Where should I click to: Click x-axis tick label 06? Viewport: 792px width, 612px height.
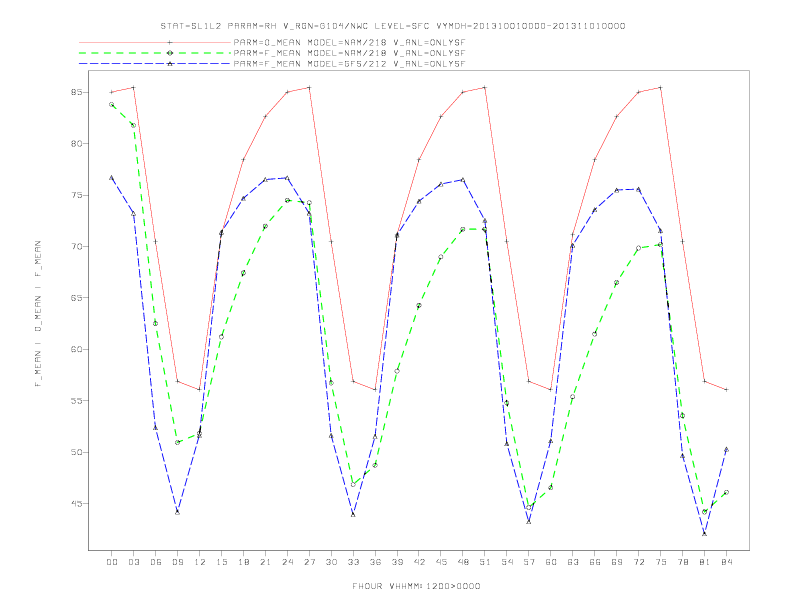point(156,562)
